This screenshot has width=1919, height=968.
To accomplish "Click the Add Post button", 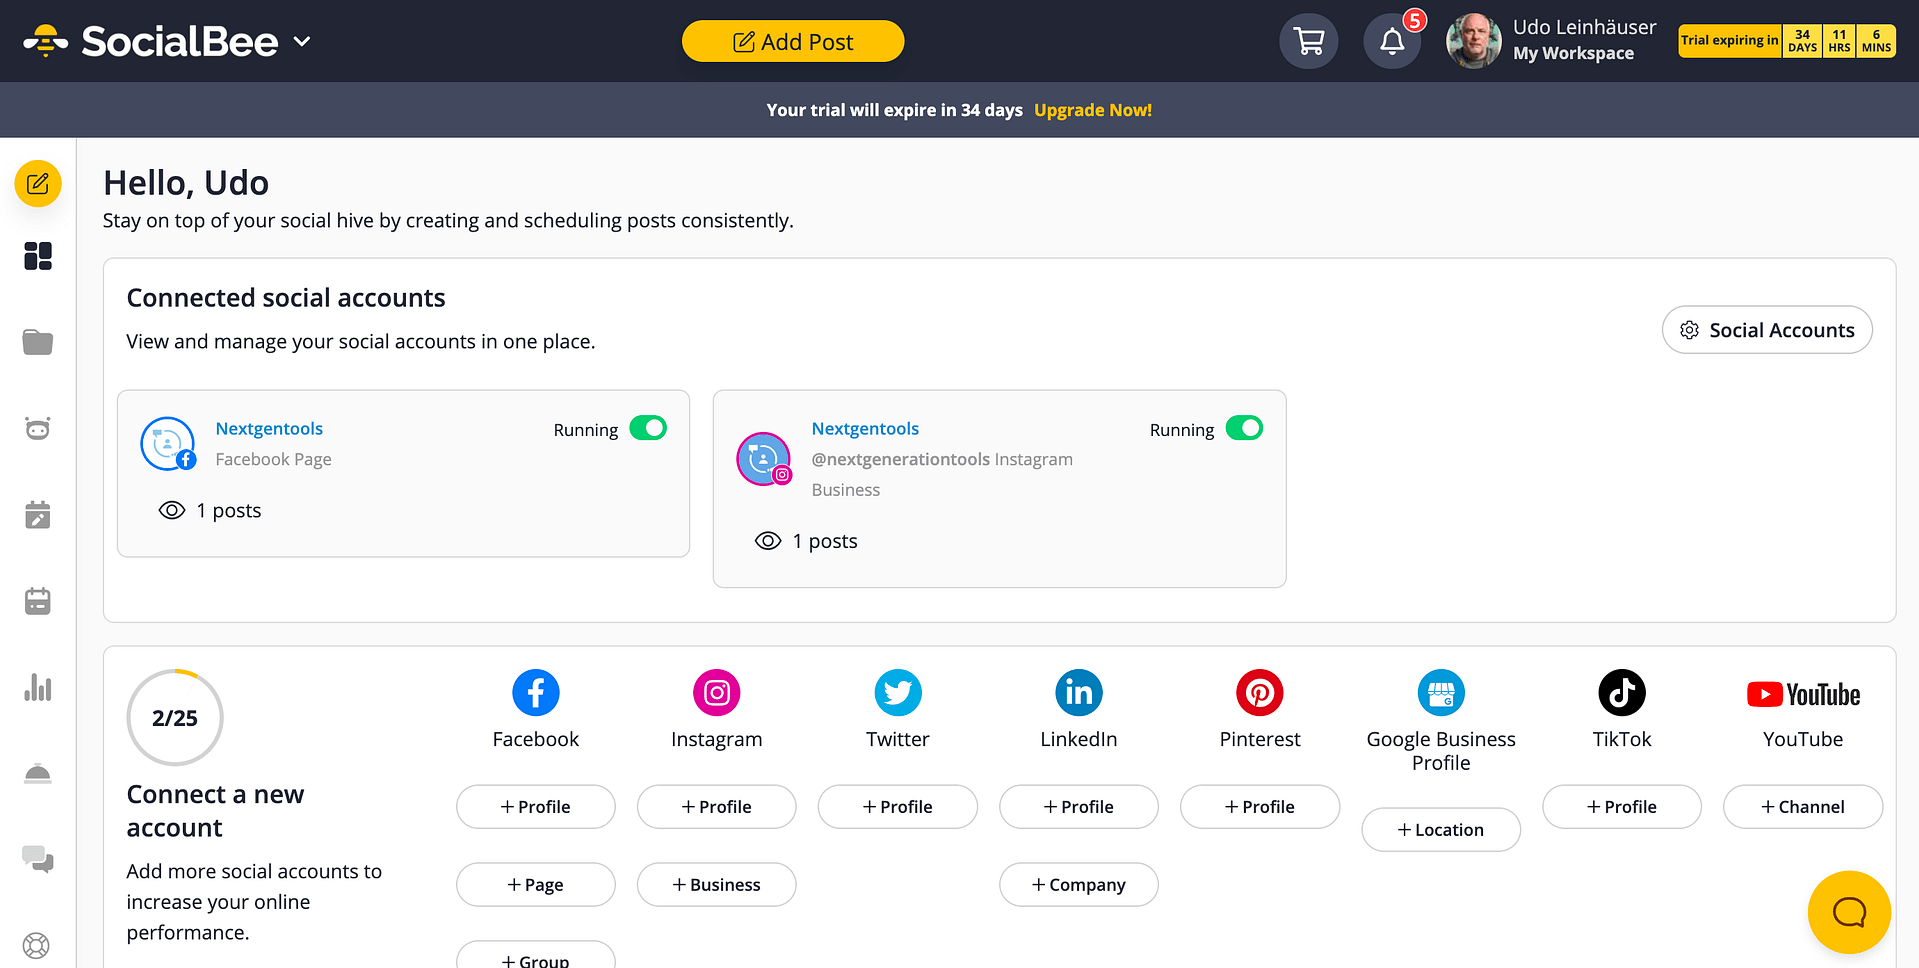I will pyautogui.click(x=793, y=41).
